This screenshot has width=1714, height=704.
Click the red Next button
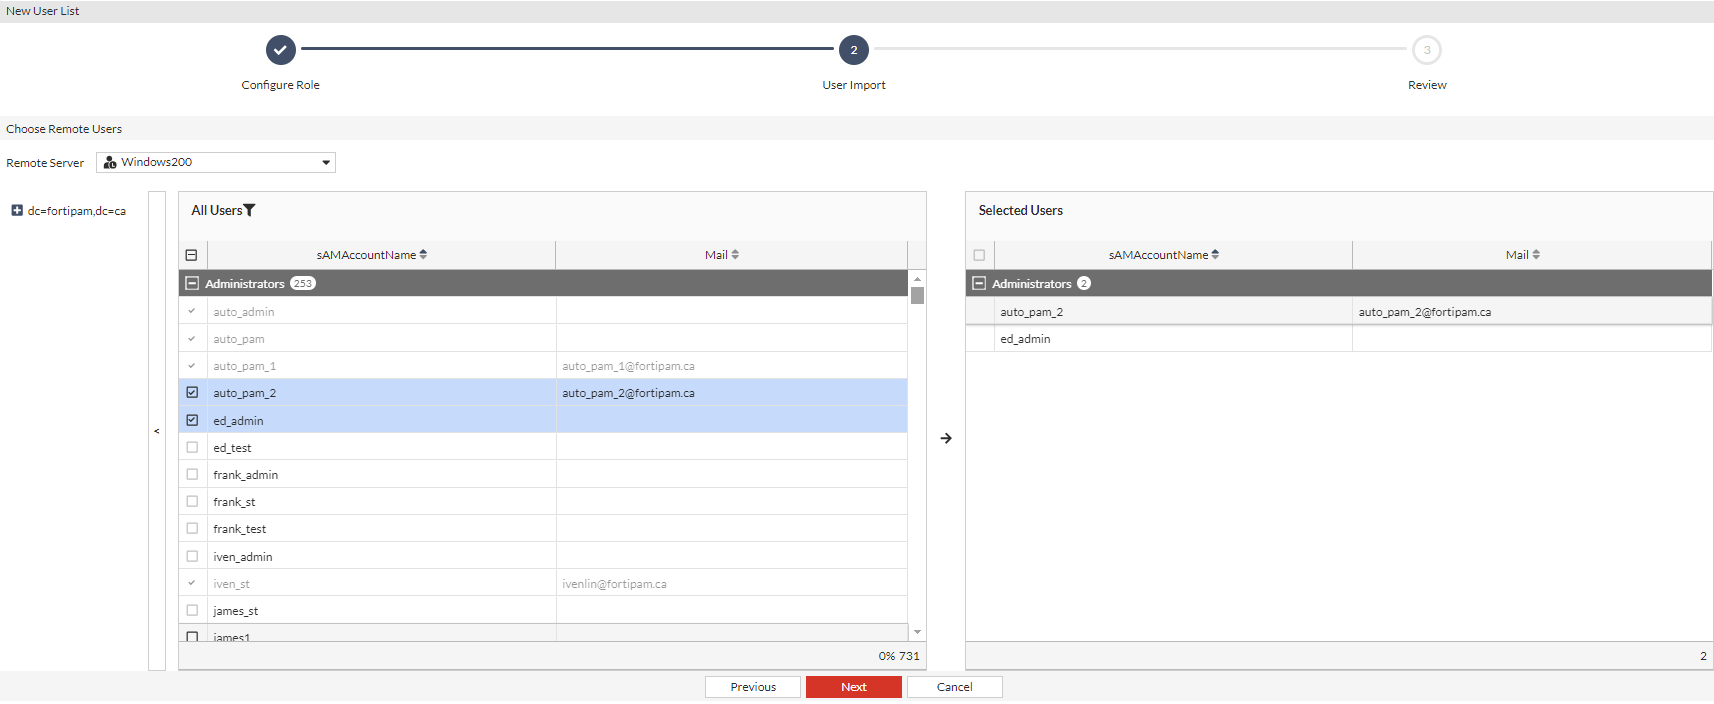click(x=854, y=687)
